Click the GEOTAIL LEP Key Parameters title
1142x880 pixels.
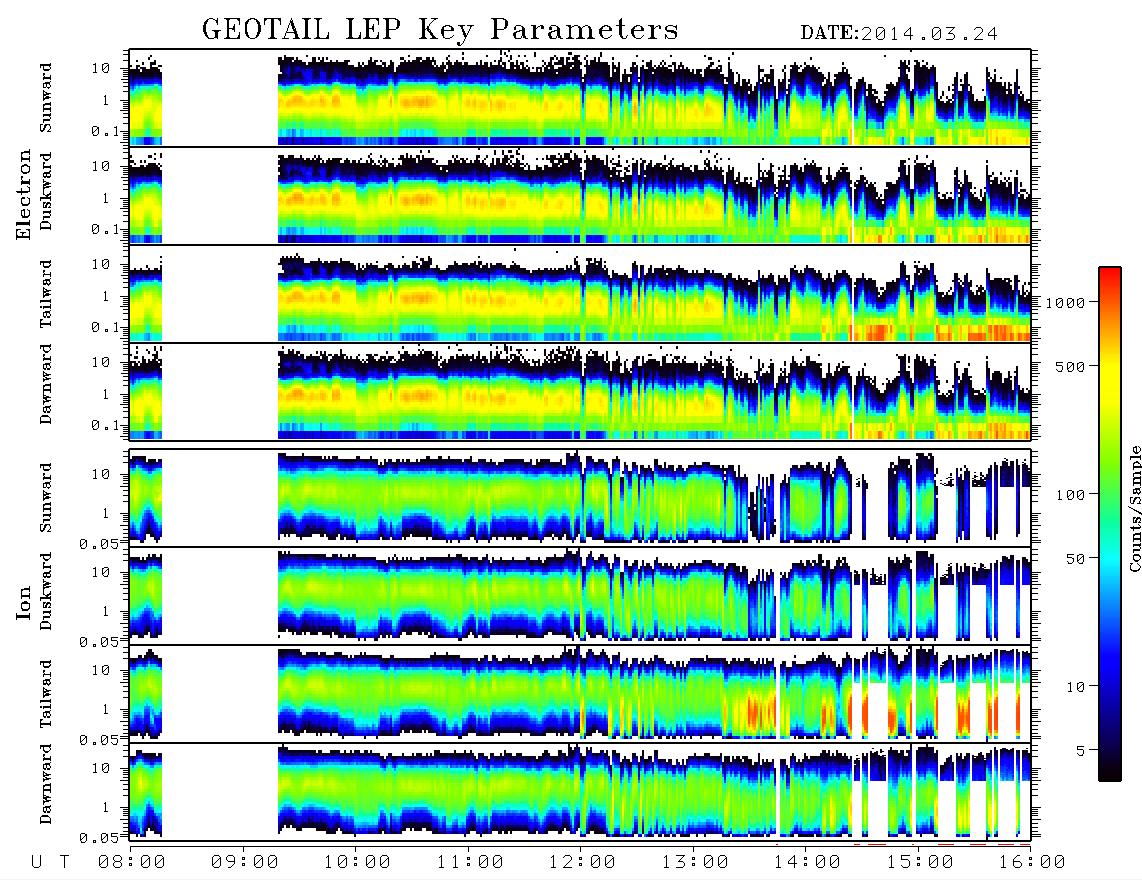tap(440, 30)
